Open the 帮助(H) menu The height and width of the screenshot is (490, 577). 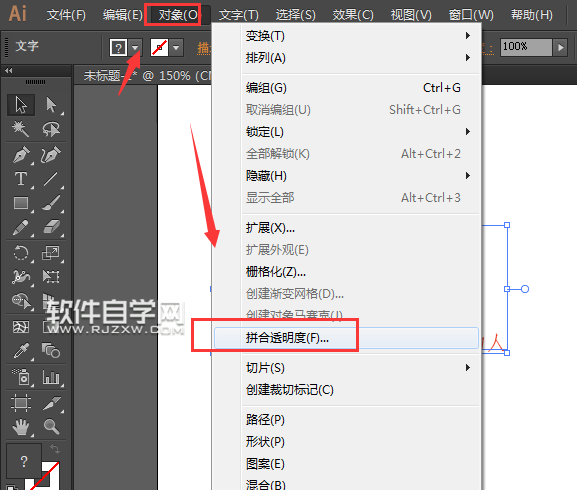click(532, 15)
